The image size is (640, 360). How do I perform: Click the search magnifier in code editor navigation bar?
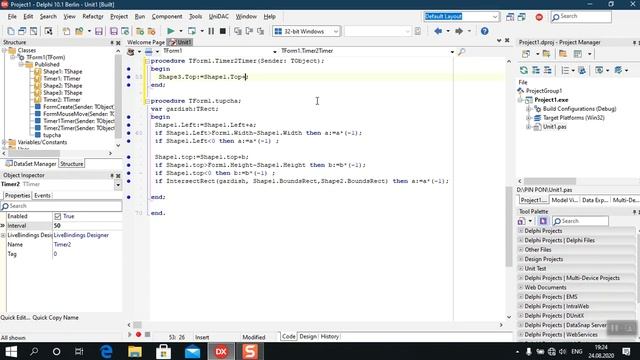coord(461,51)
